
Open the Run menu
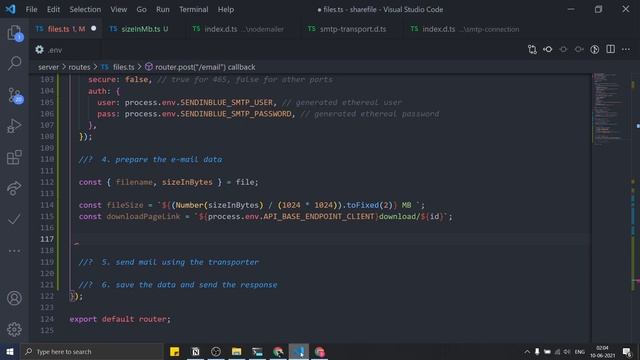tap(162, 9)
